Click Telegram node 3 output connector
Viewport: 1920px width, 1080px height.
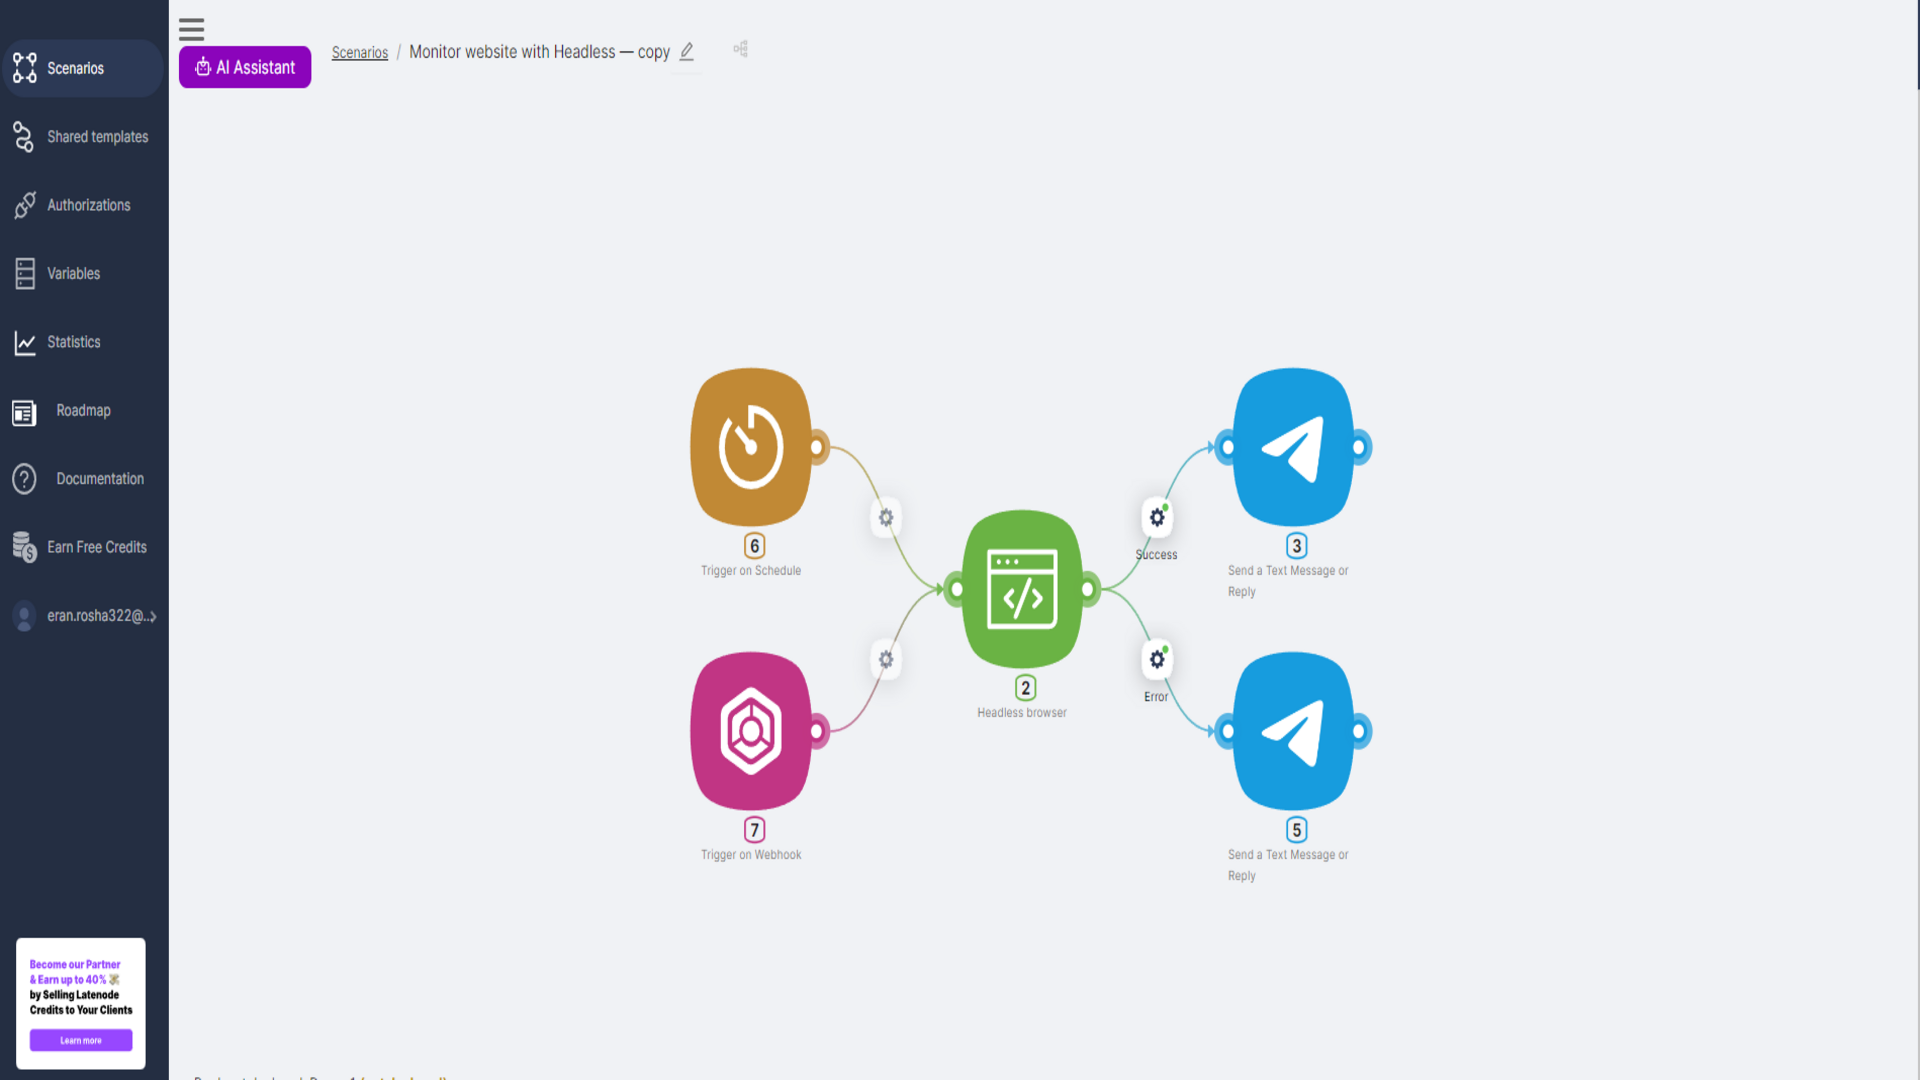1360,447
